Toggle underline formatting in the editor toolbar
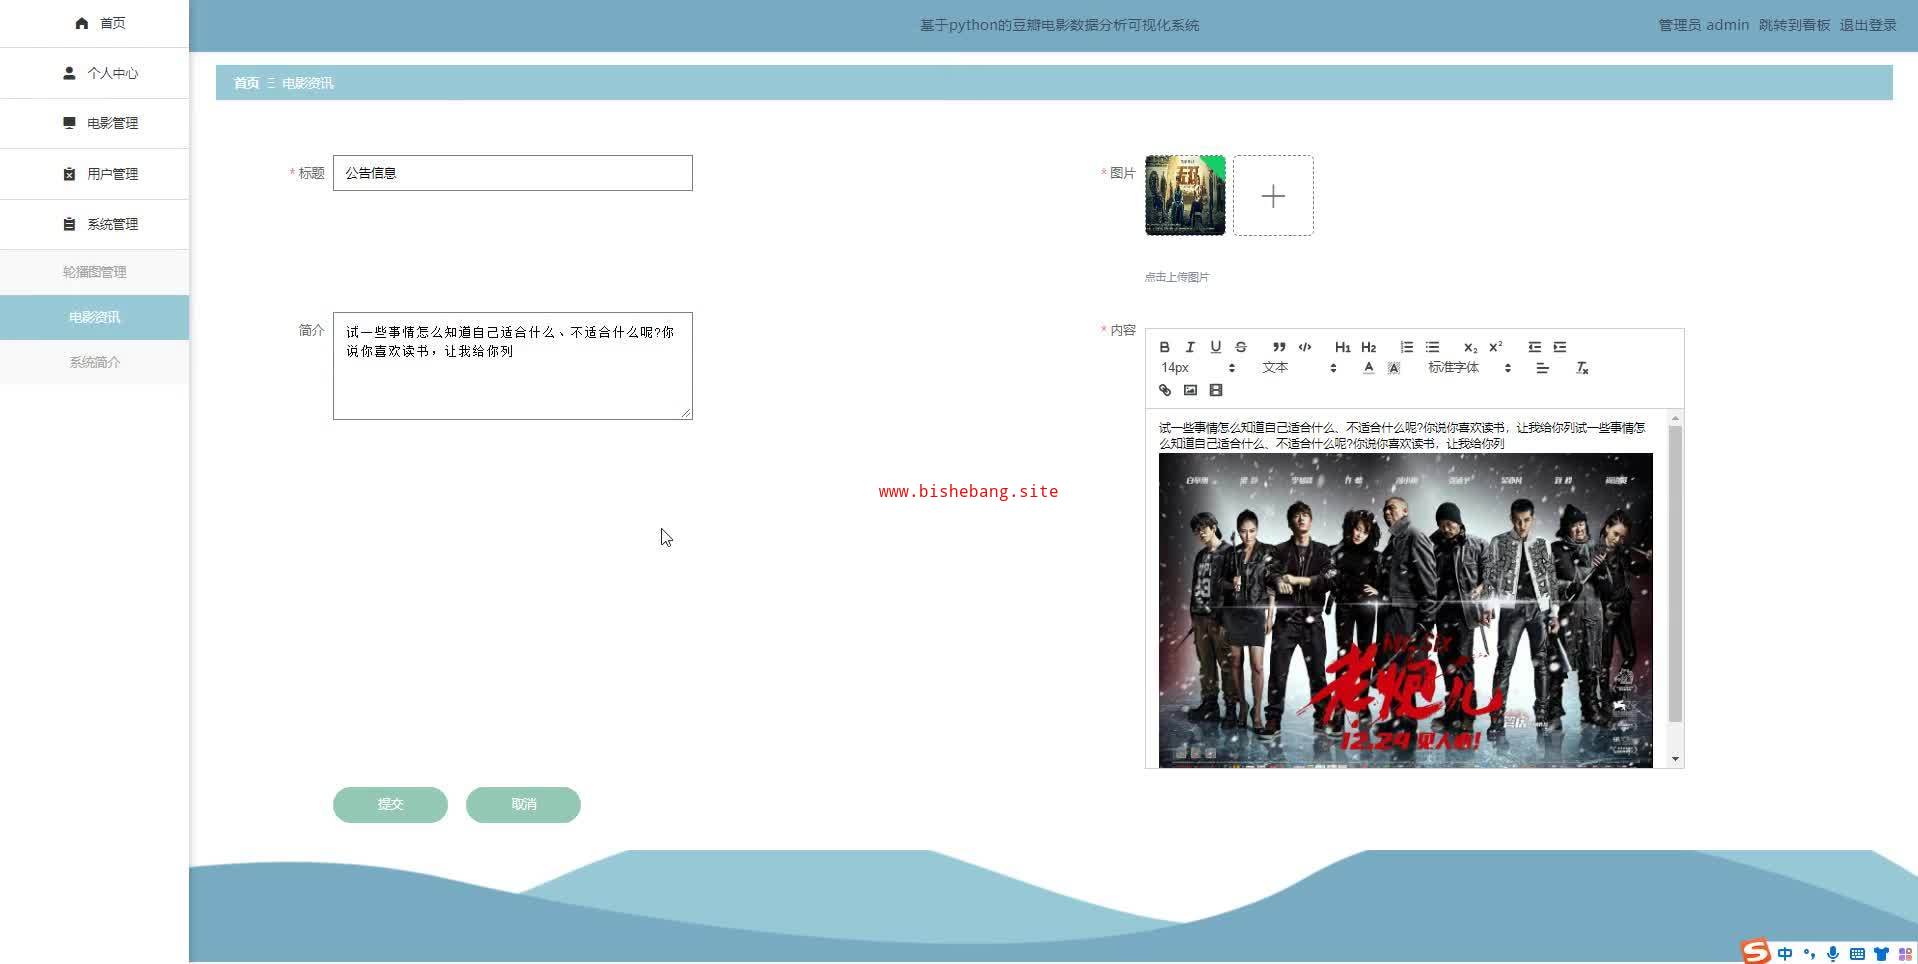 [1215, 347]
